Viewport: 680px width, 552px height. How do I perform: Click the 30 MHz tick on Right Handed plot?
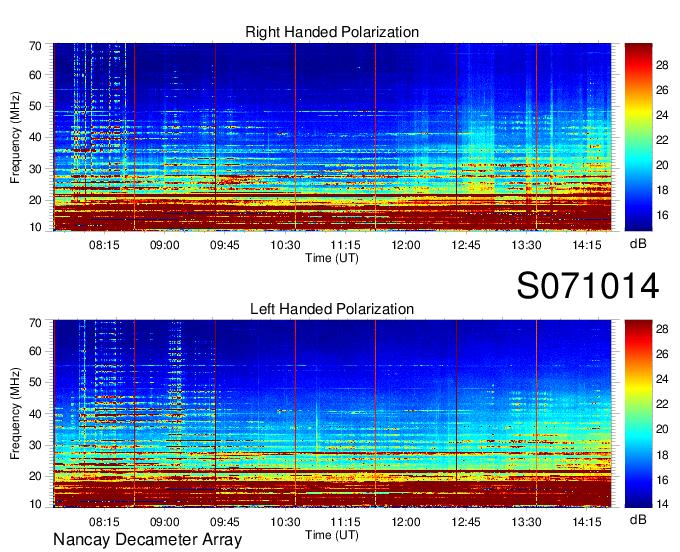coord(35,169)
